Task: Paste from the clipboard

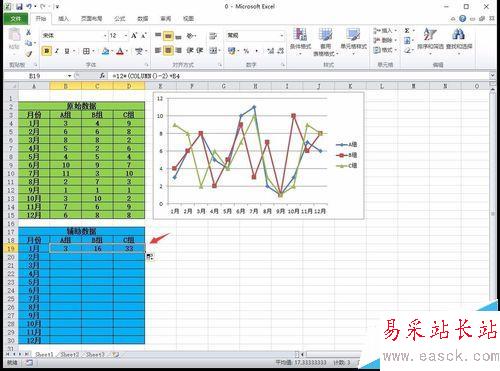Action: point(14,39)
